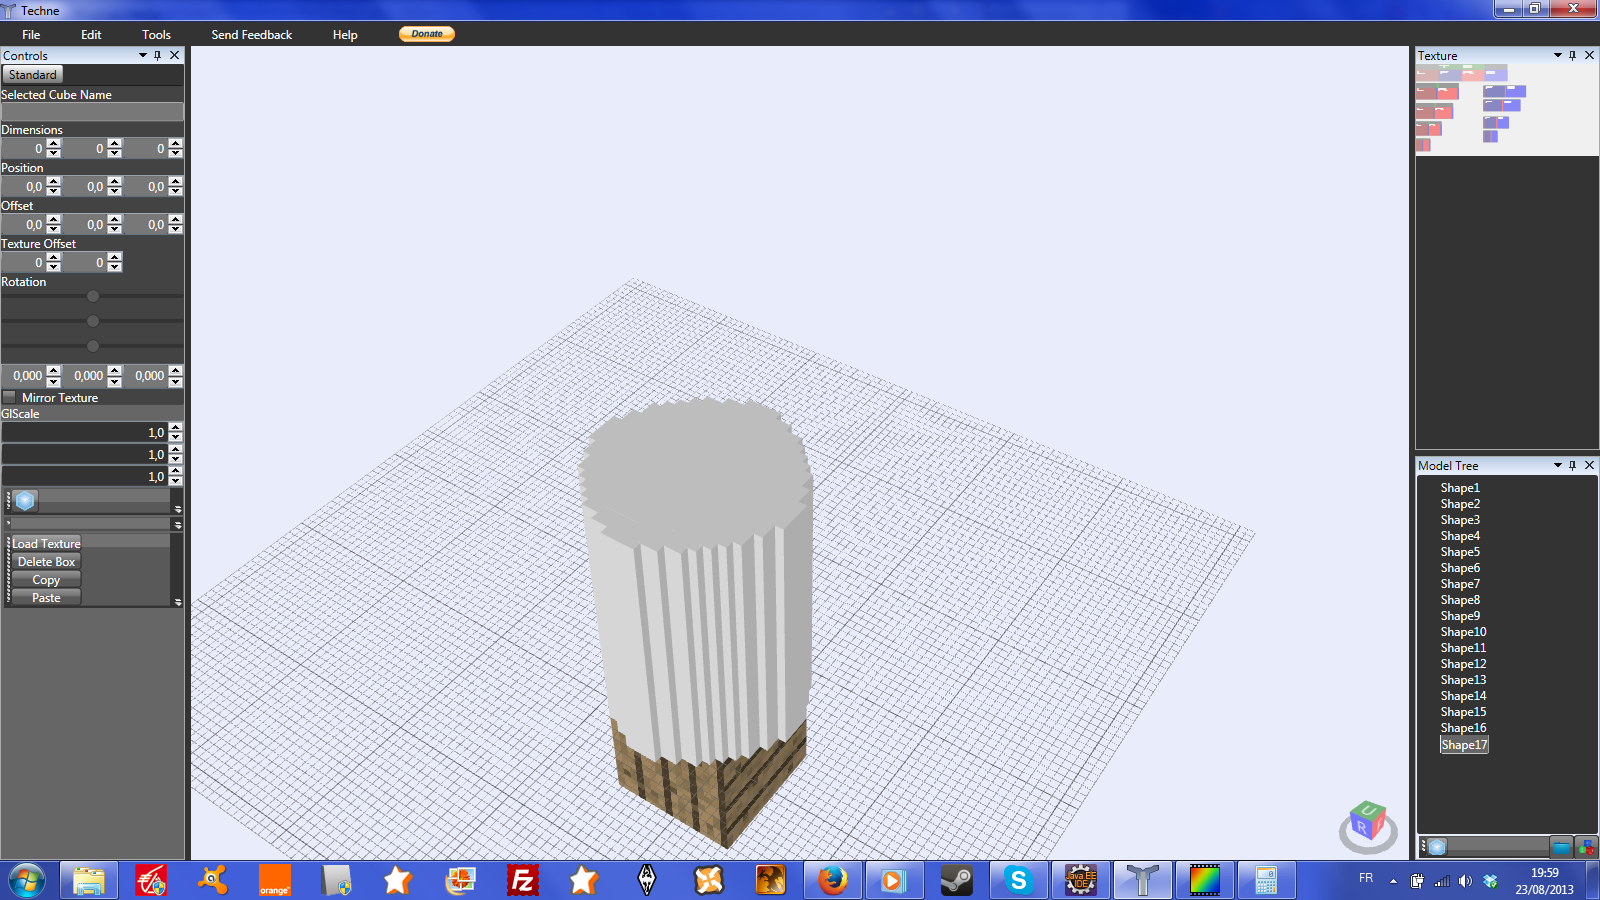Click the Delete Box button
The width and height of the screenshot is (1600, 900).
pos(46,562)
